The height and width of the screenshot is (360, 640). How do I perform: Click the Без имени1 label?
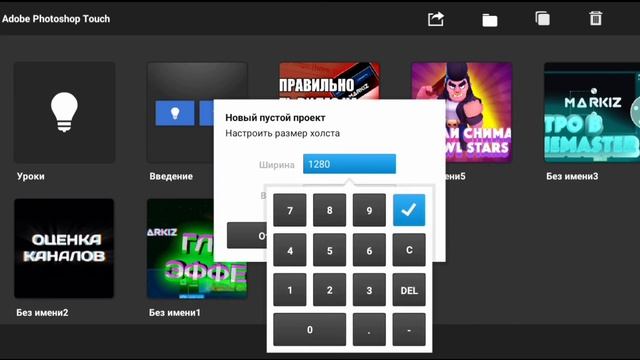pos(175,313)
